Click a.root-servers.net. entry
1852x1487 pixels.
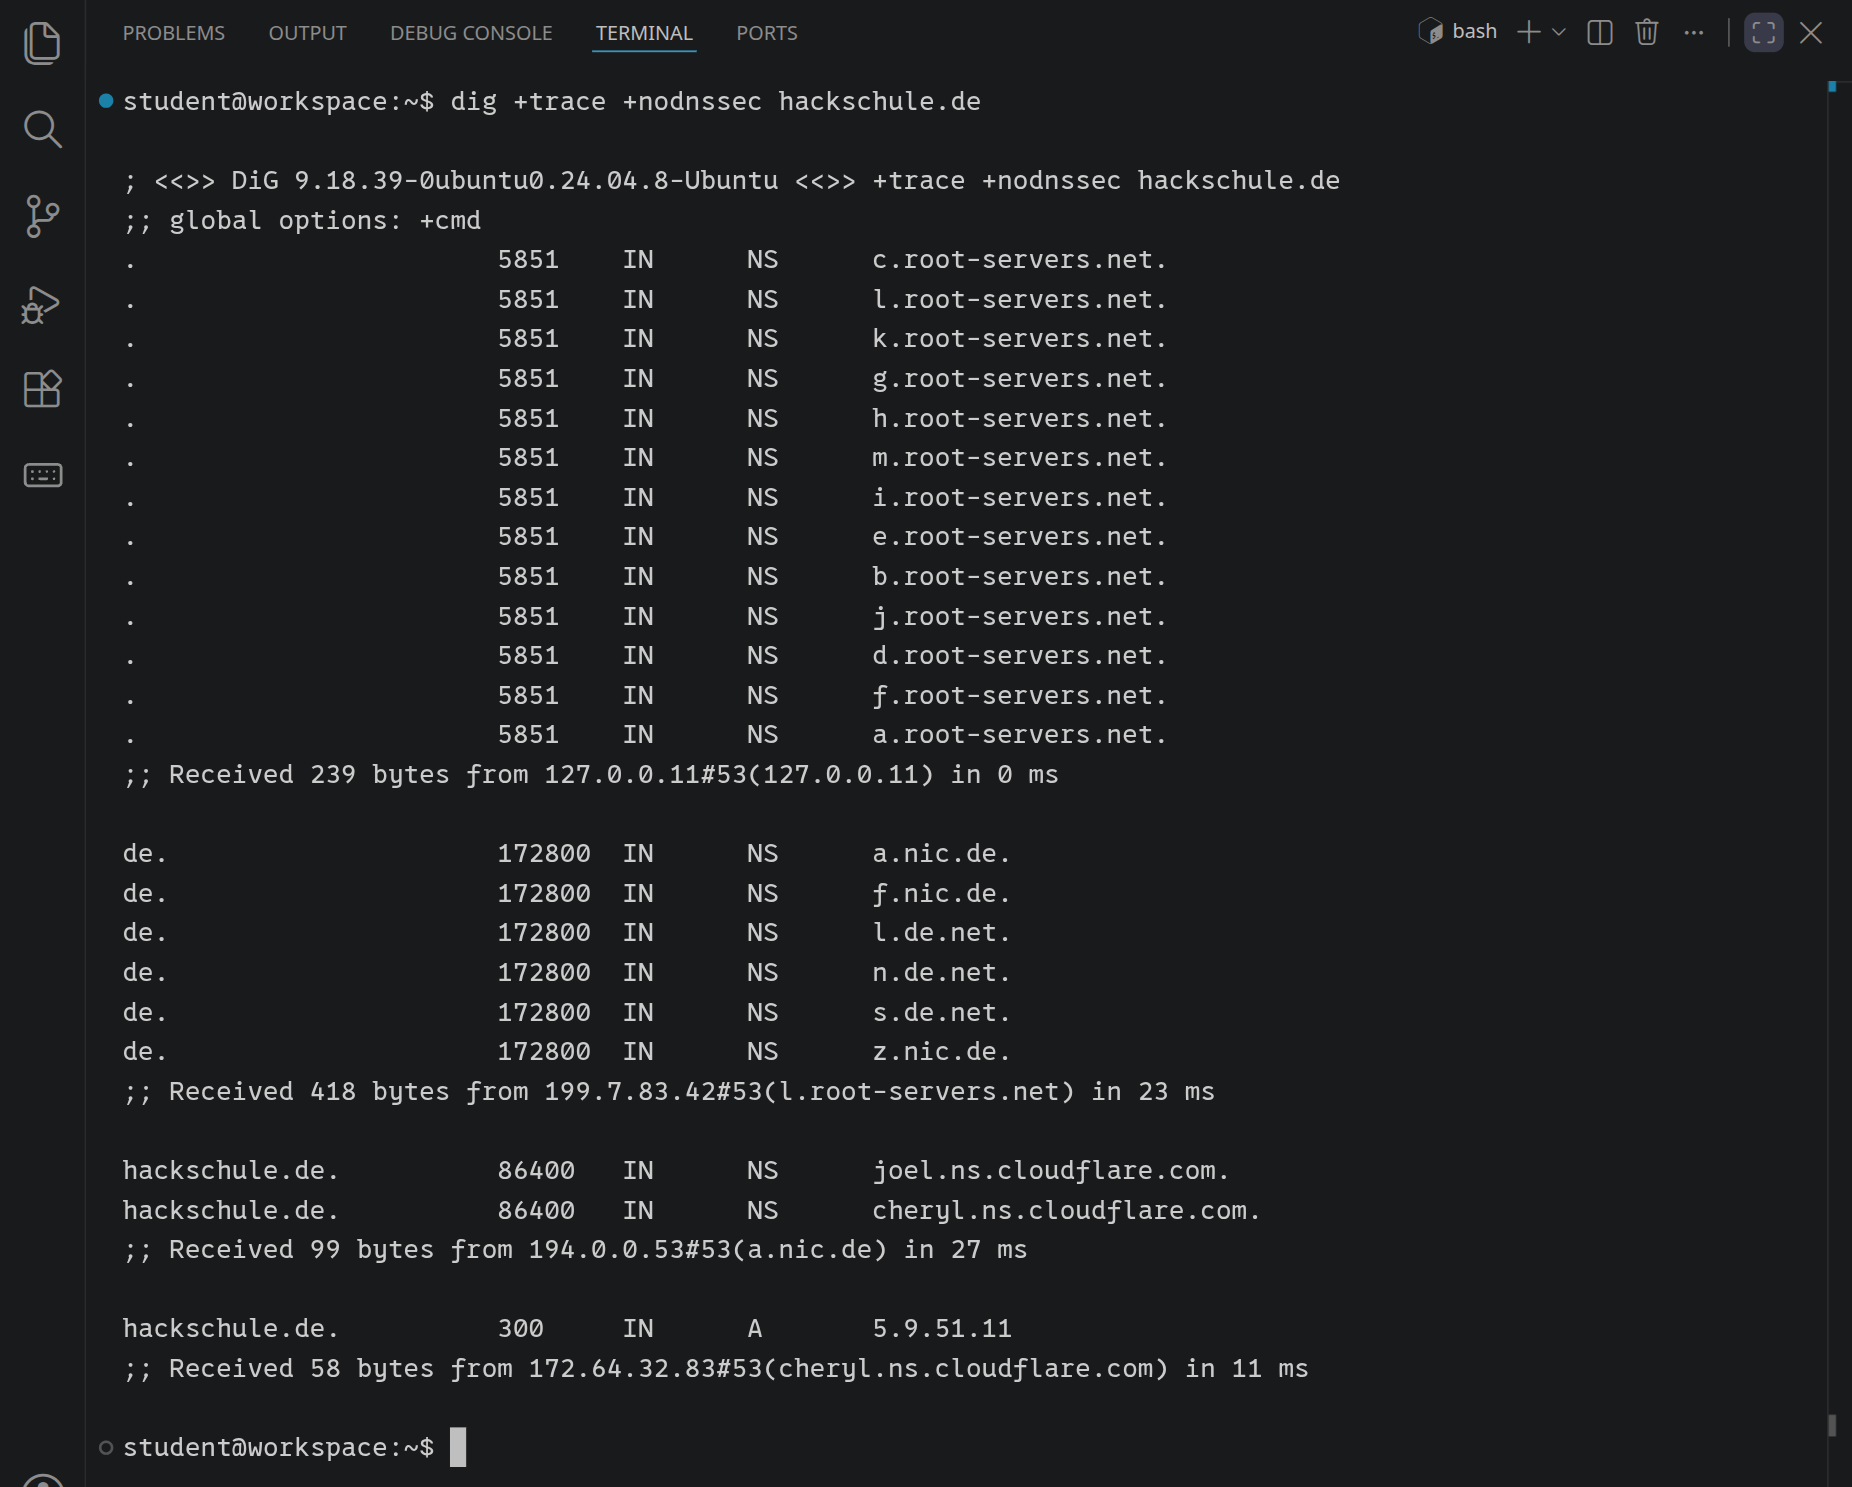pos(1019,734)
